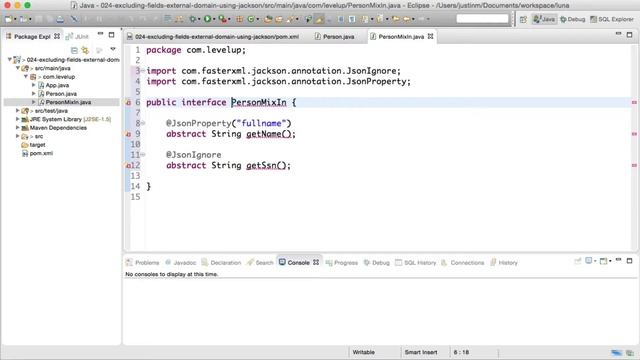Click the New Java Class icon

point(251,19)
